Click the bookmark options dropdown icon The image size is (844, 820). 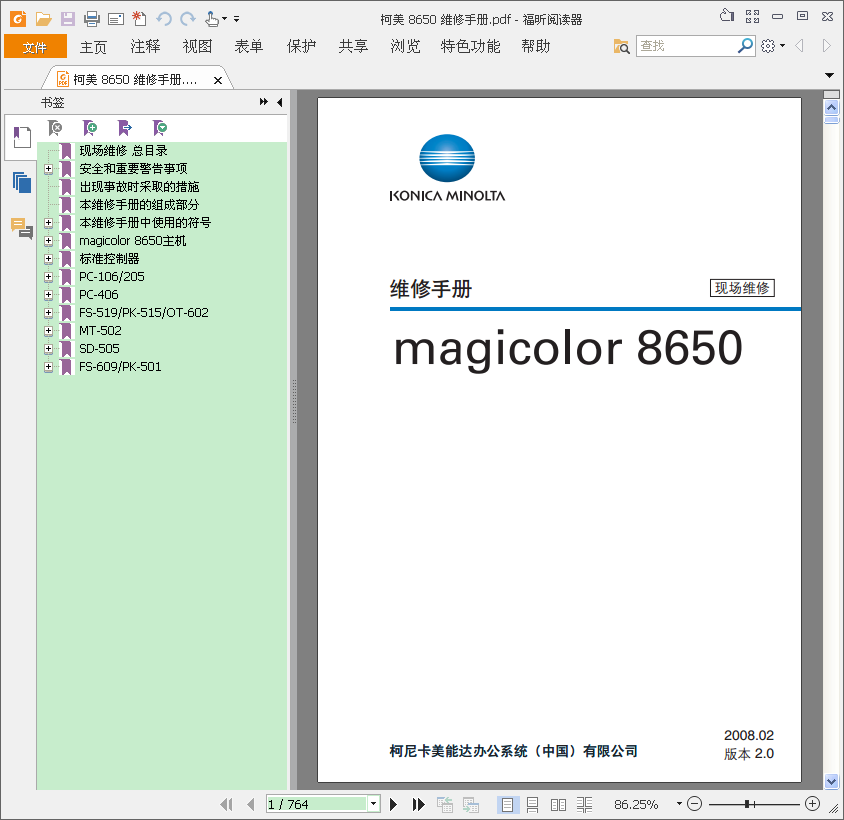click(160, 128)
